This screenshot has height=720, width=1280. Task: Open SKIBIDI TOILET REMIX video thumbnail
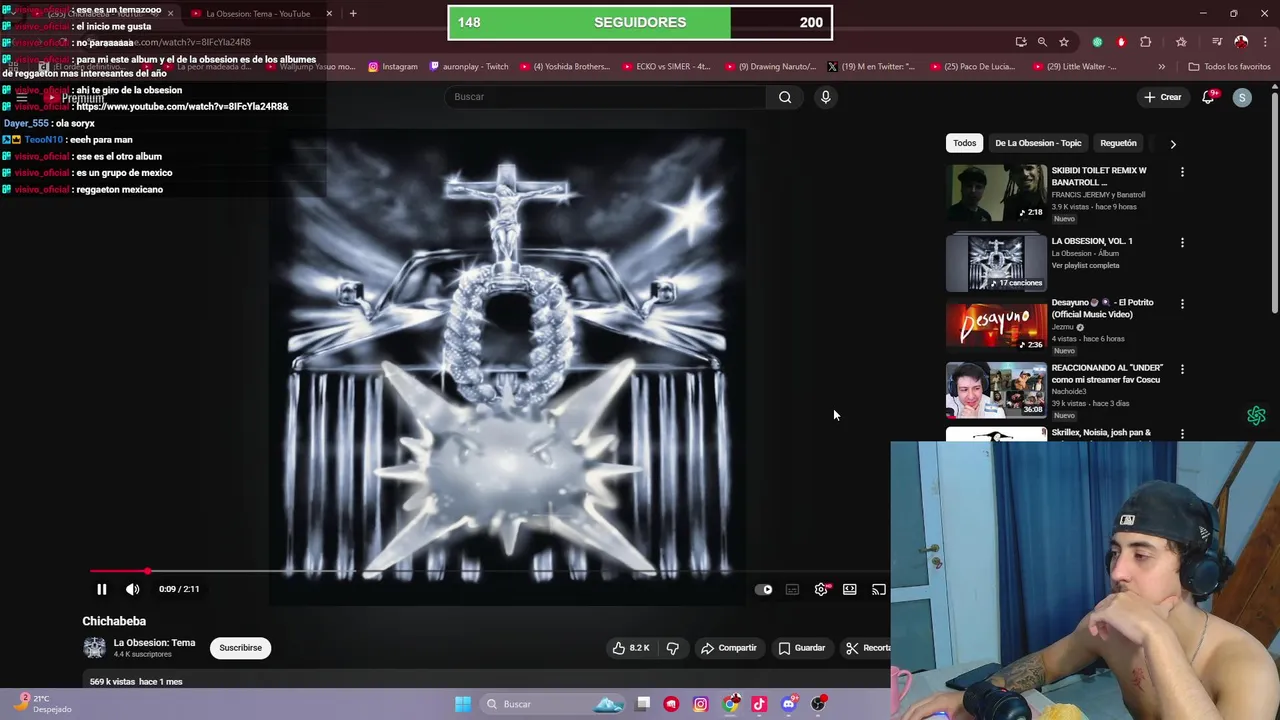[996, 193]
